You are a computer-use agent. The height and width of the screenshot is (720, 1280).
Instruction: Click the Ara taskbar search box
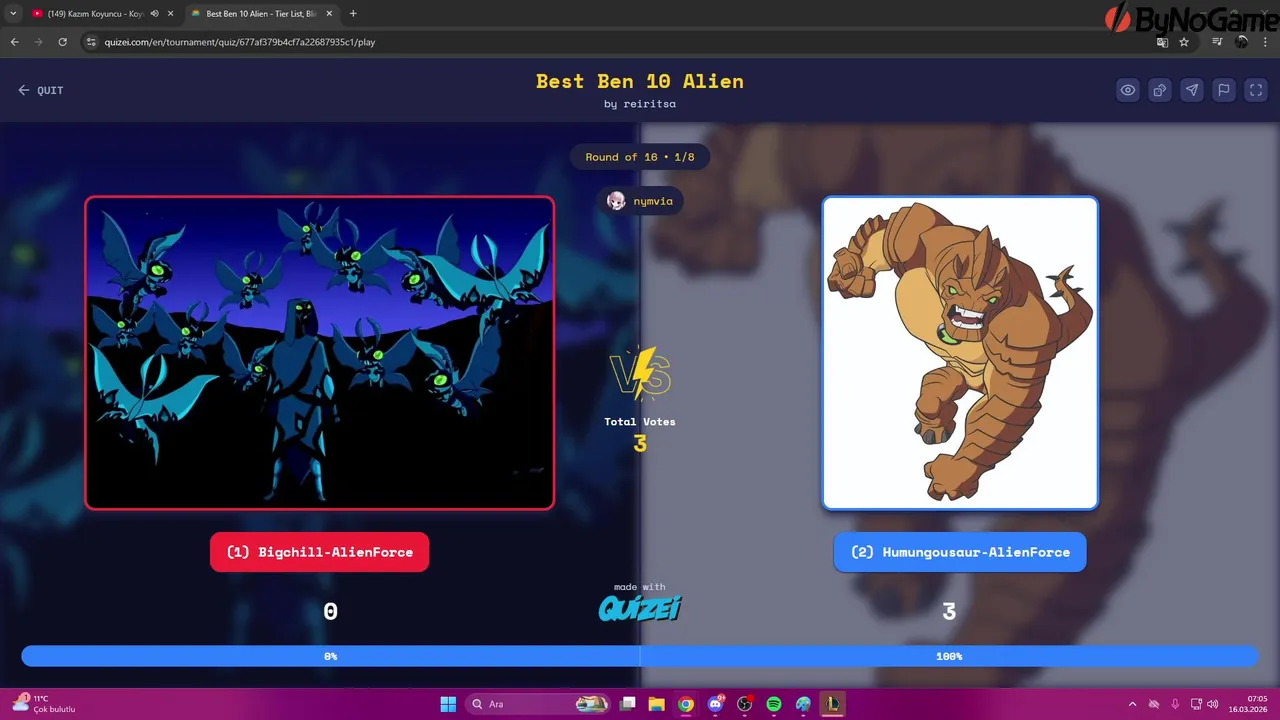click(540, 704)
